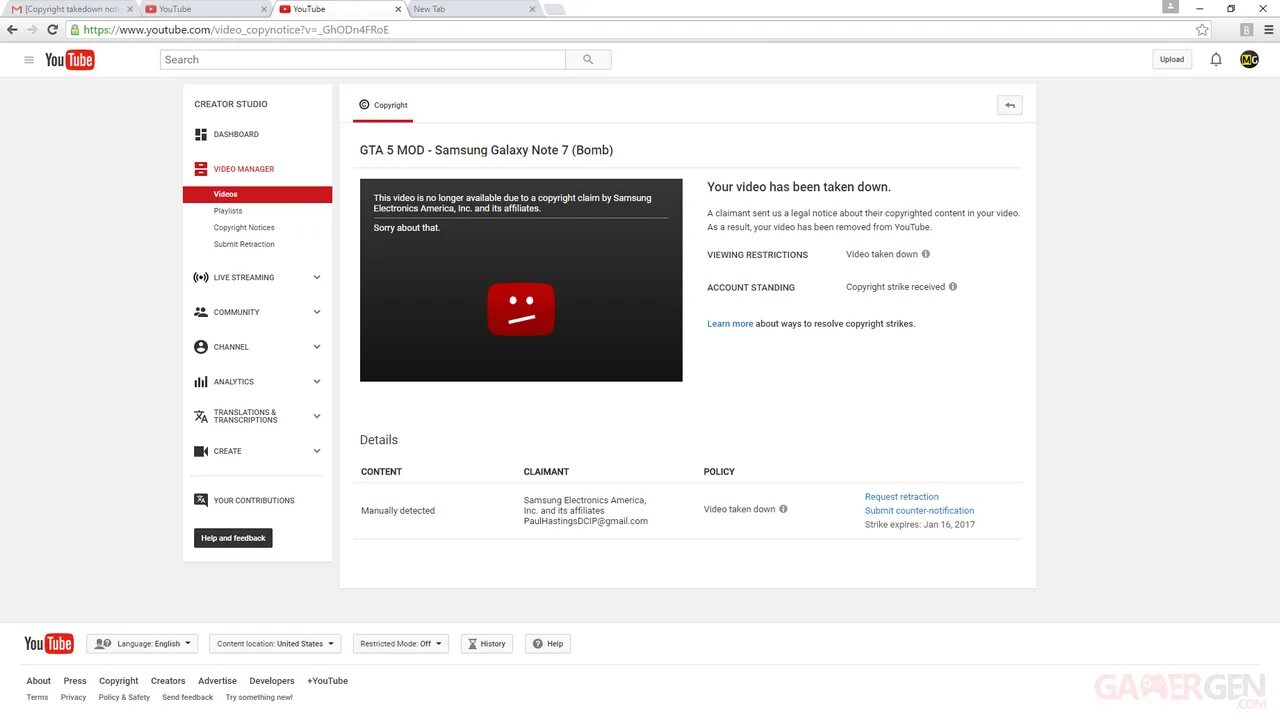Screen dimensions: 1280x723
Task: Click the Upload button
Action: (x=1172, y=60)
